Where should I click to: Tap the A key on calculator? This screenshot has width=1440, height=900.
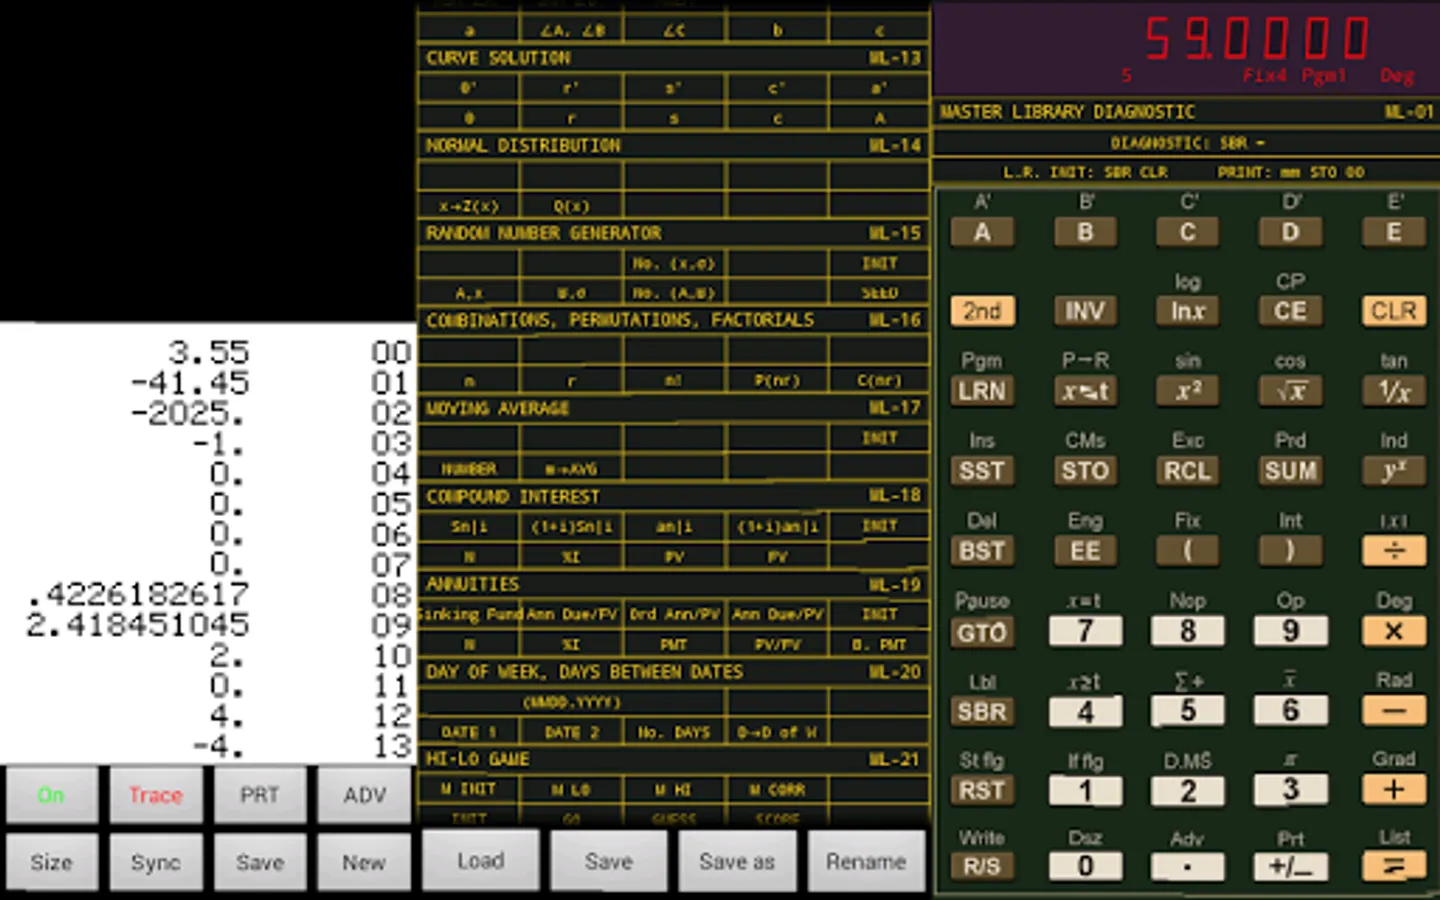(982, 232)
